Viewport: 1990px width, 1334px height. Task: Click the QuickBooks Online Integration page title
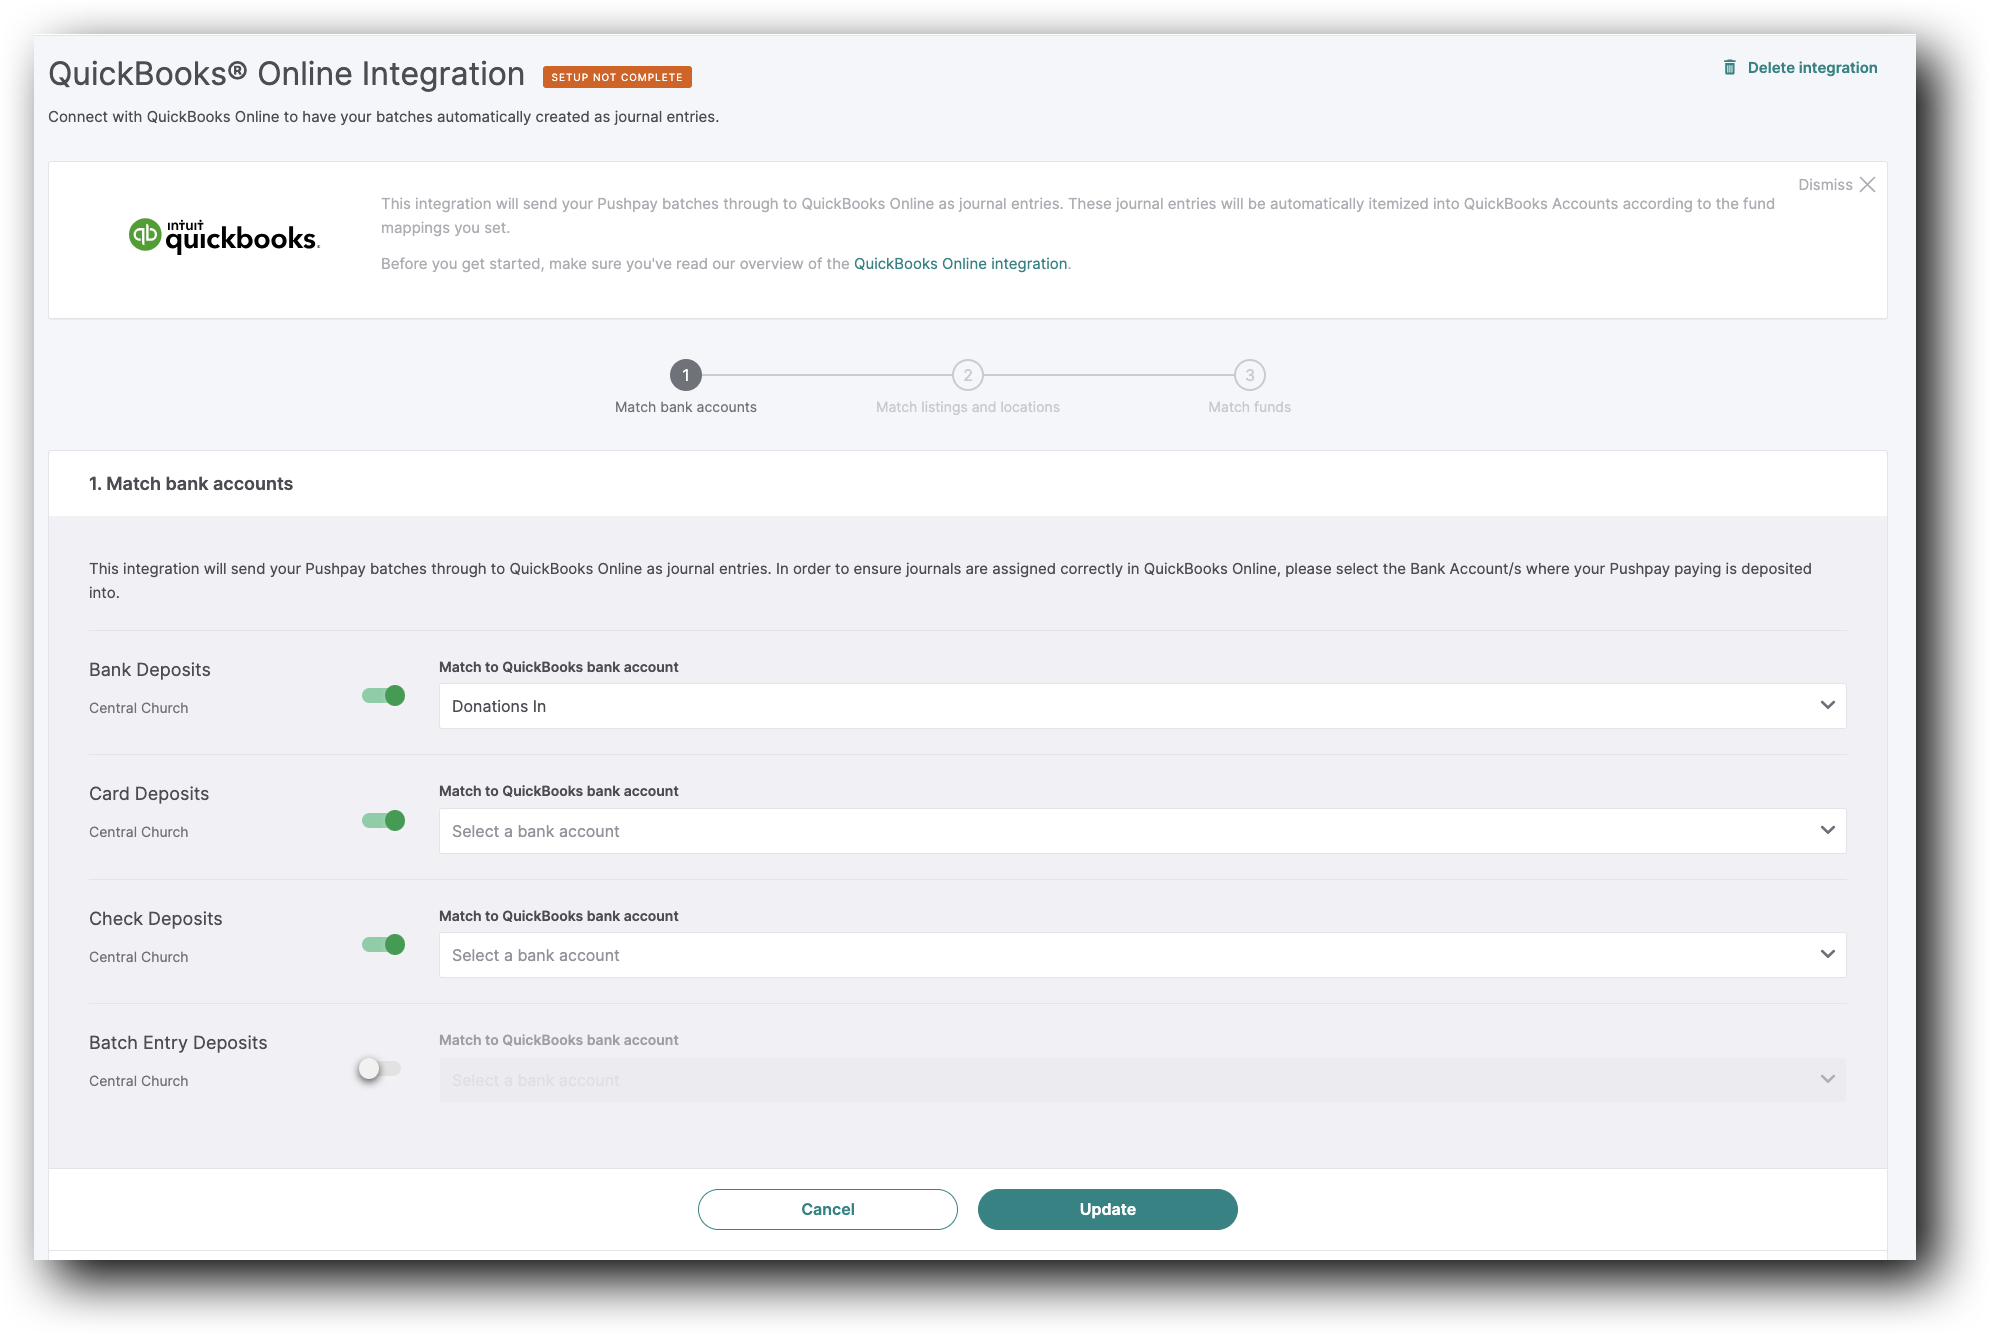[x=287, y=74]
